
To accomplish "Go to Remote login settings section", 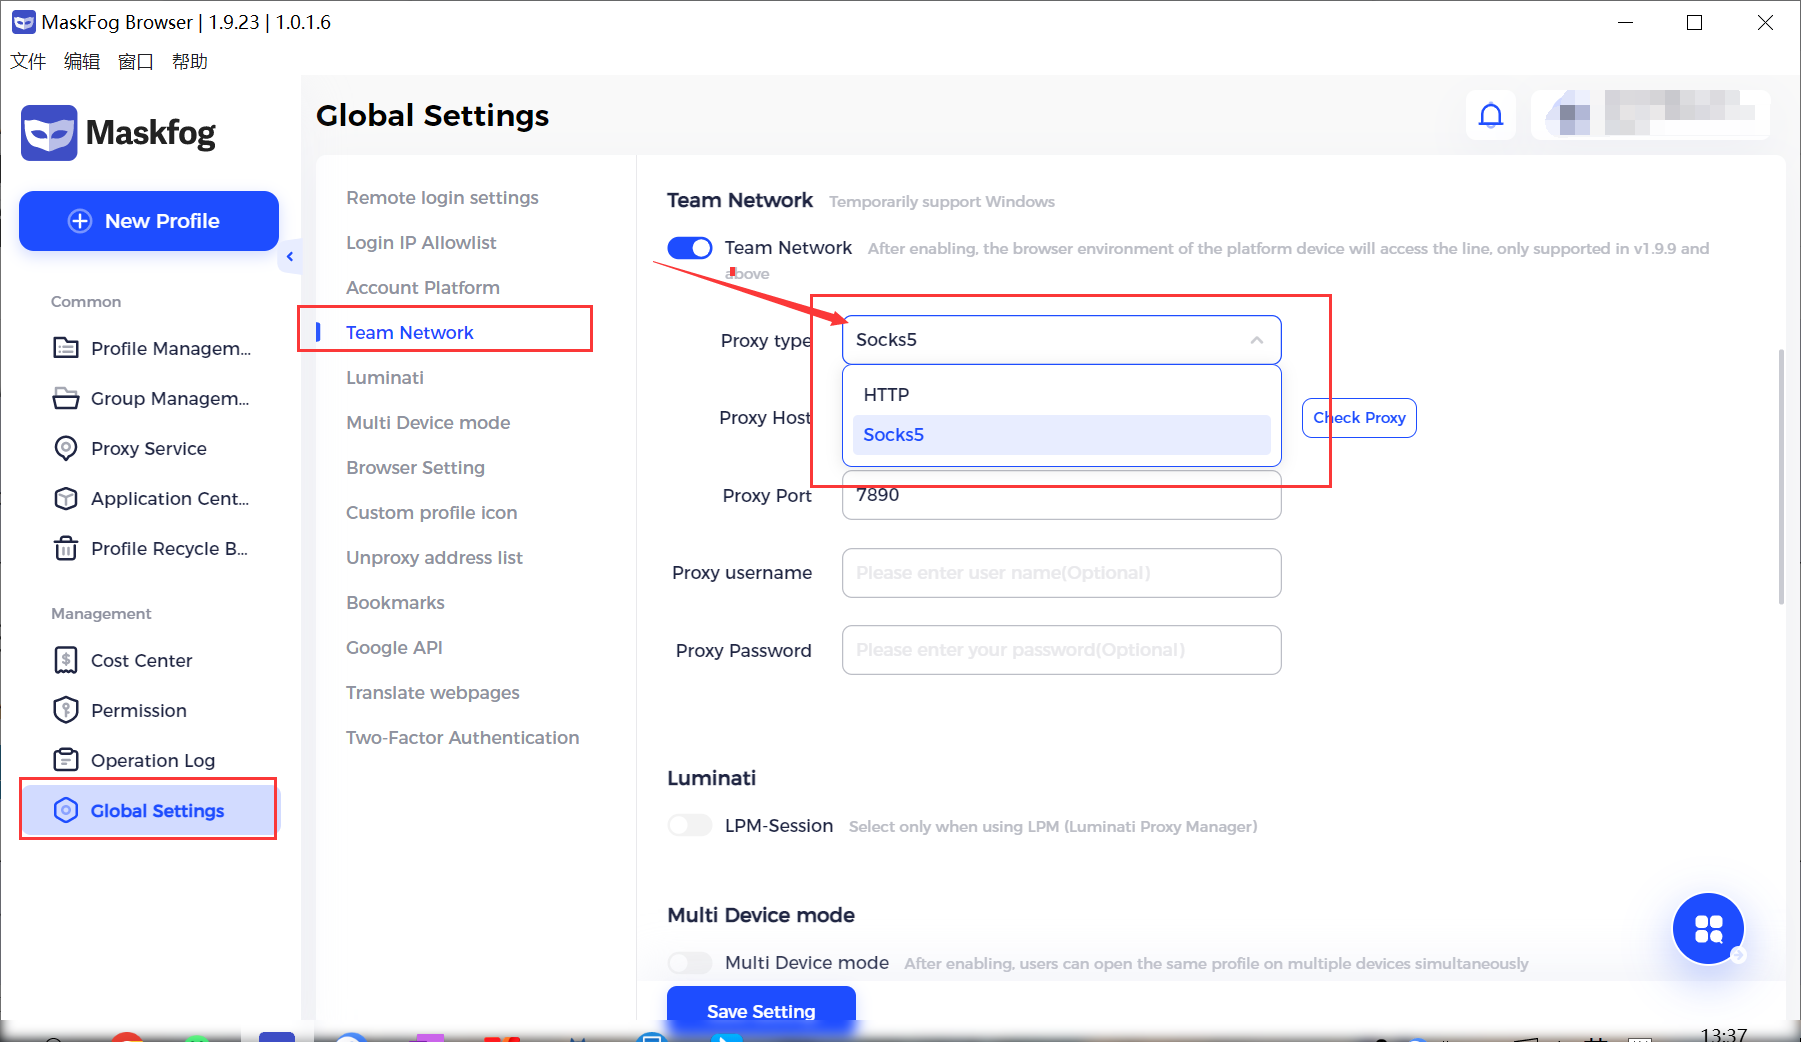I will tap(442, 198).
